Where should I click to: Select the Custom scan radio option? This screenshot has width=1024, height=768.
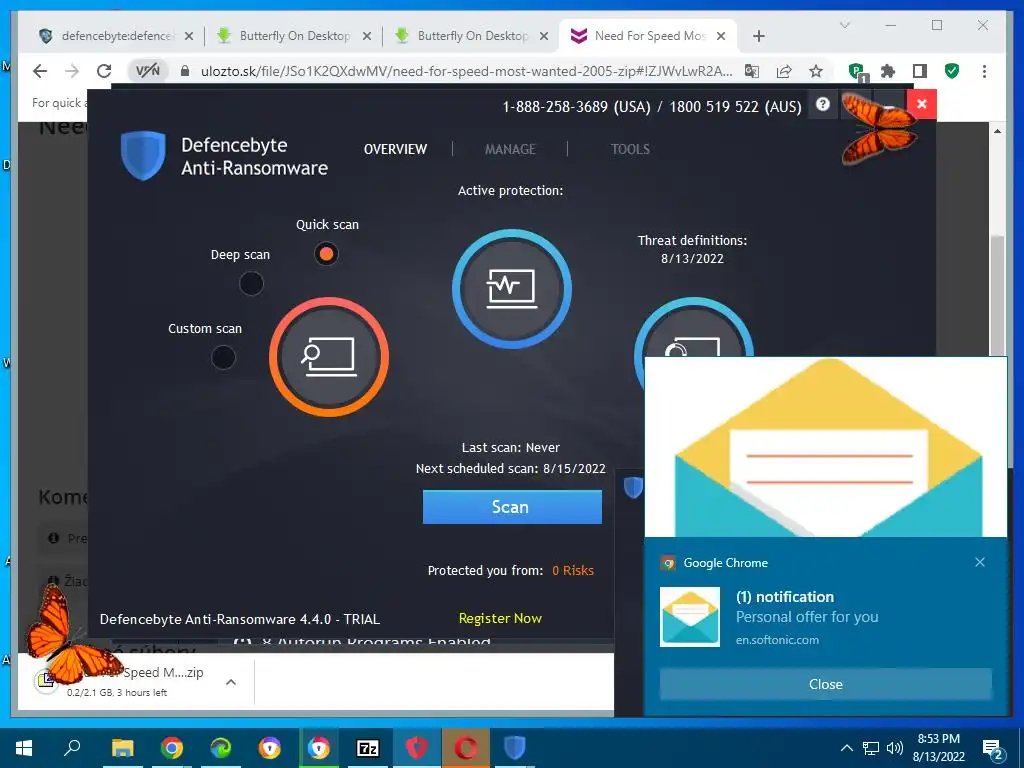(x=223, y=357)
